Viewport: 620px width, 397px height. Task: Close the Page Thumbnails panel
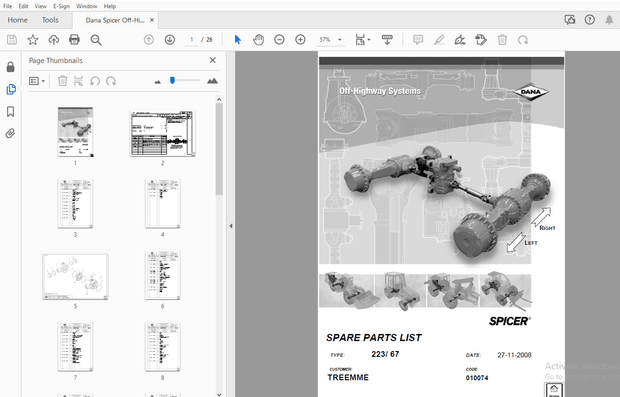coord(213,60)
